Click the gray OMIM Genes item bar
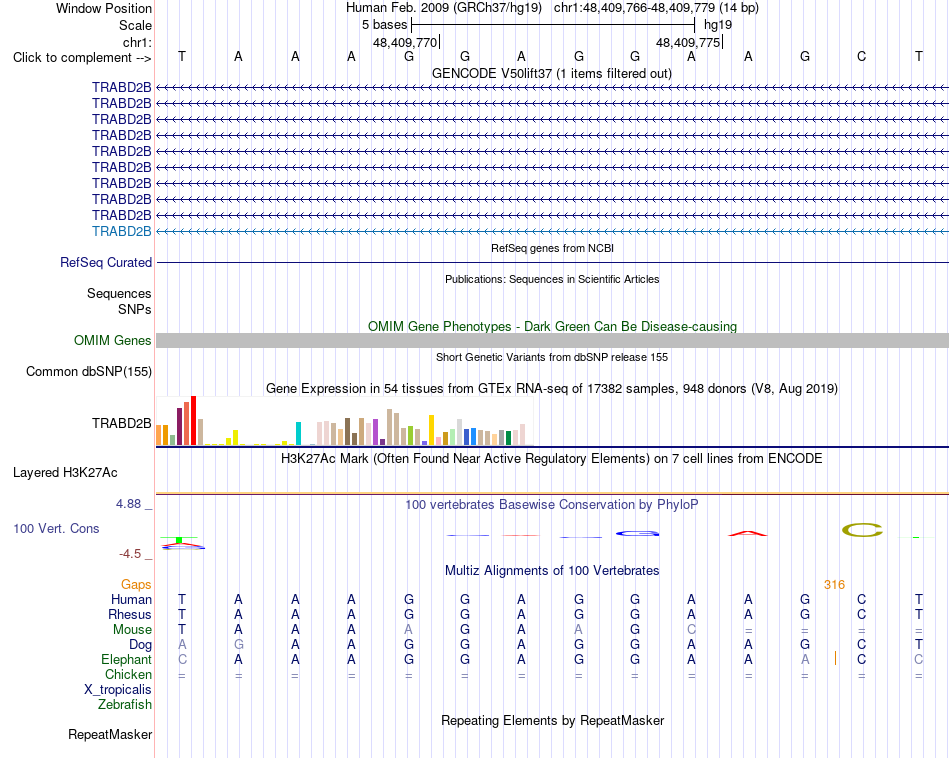Image resolution: width=950 pixels, height=758 pixels. 552,341
